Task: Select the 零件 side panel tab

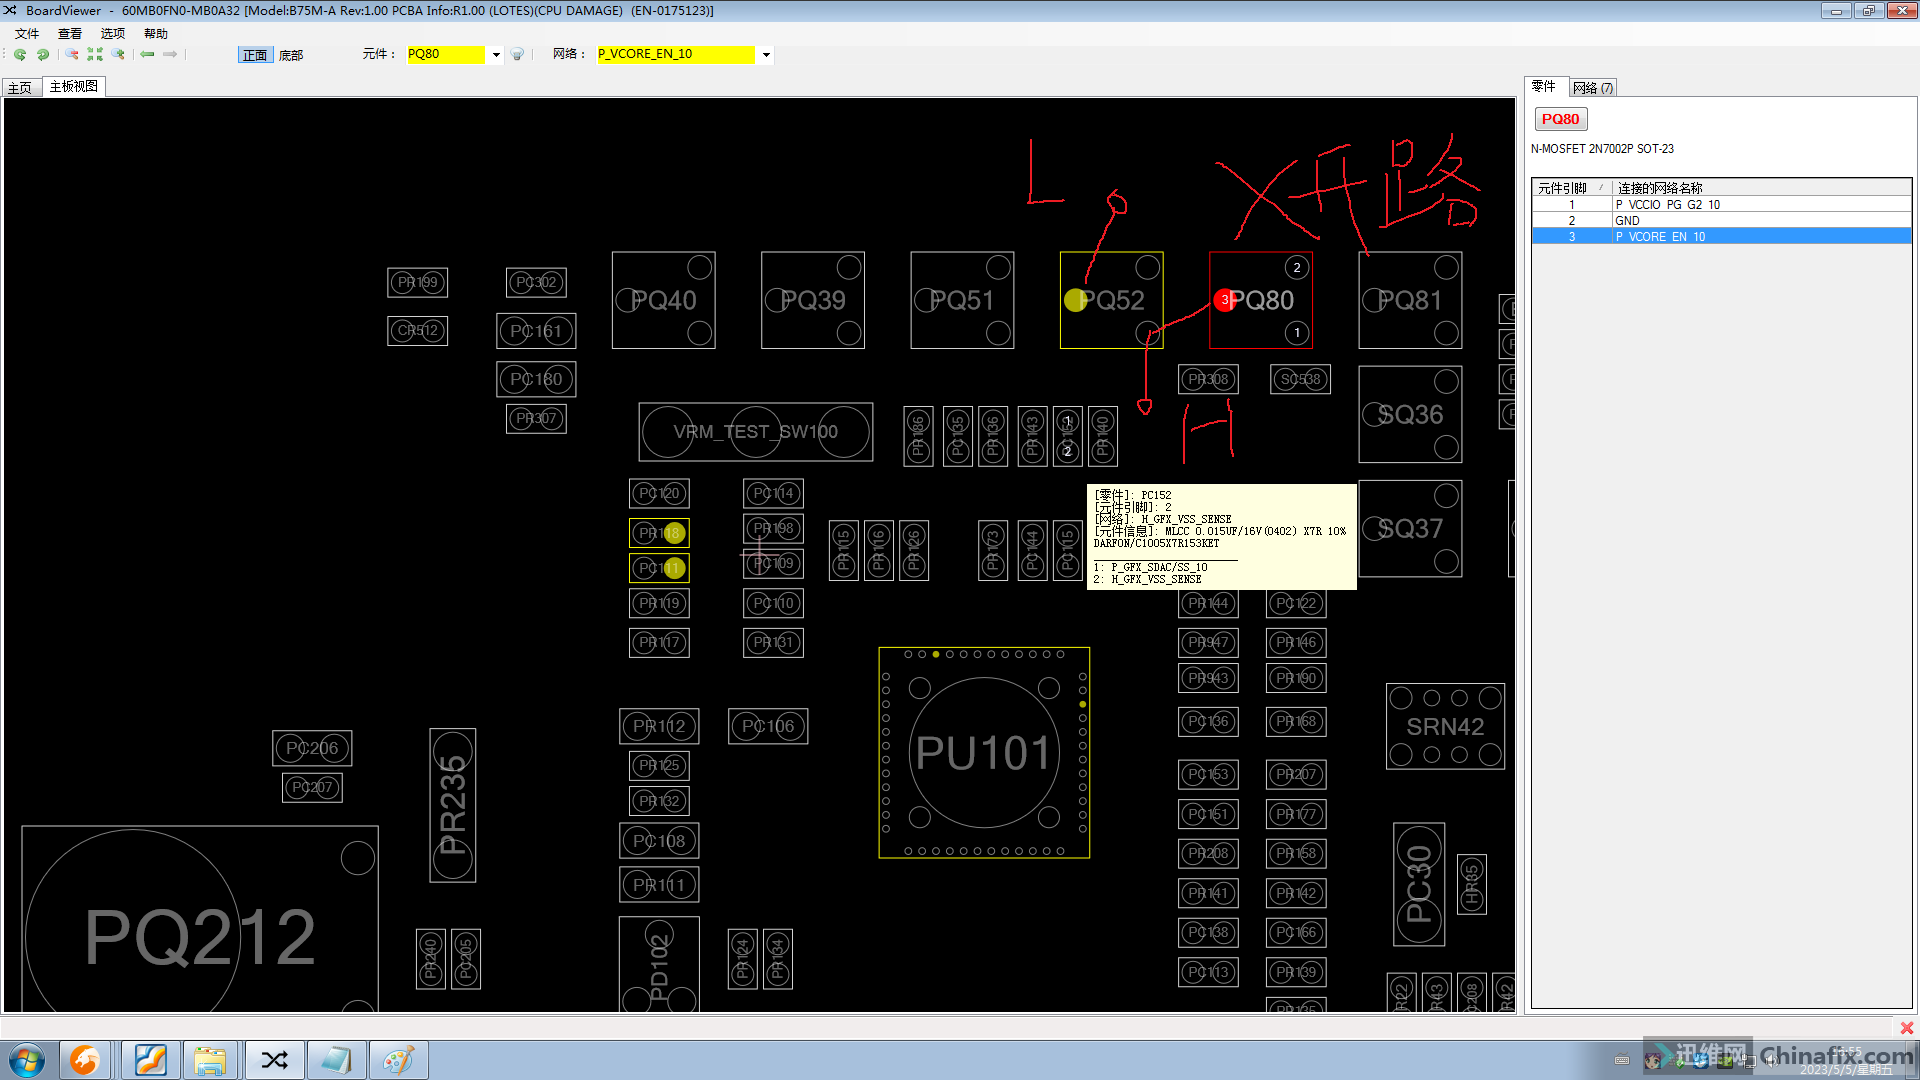Action: (x=1544, y=87)
